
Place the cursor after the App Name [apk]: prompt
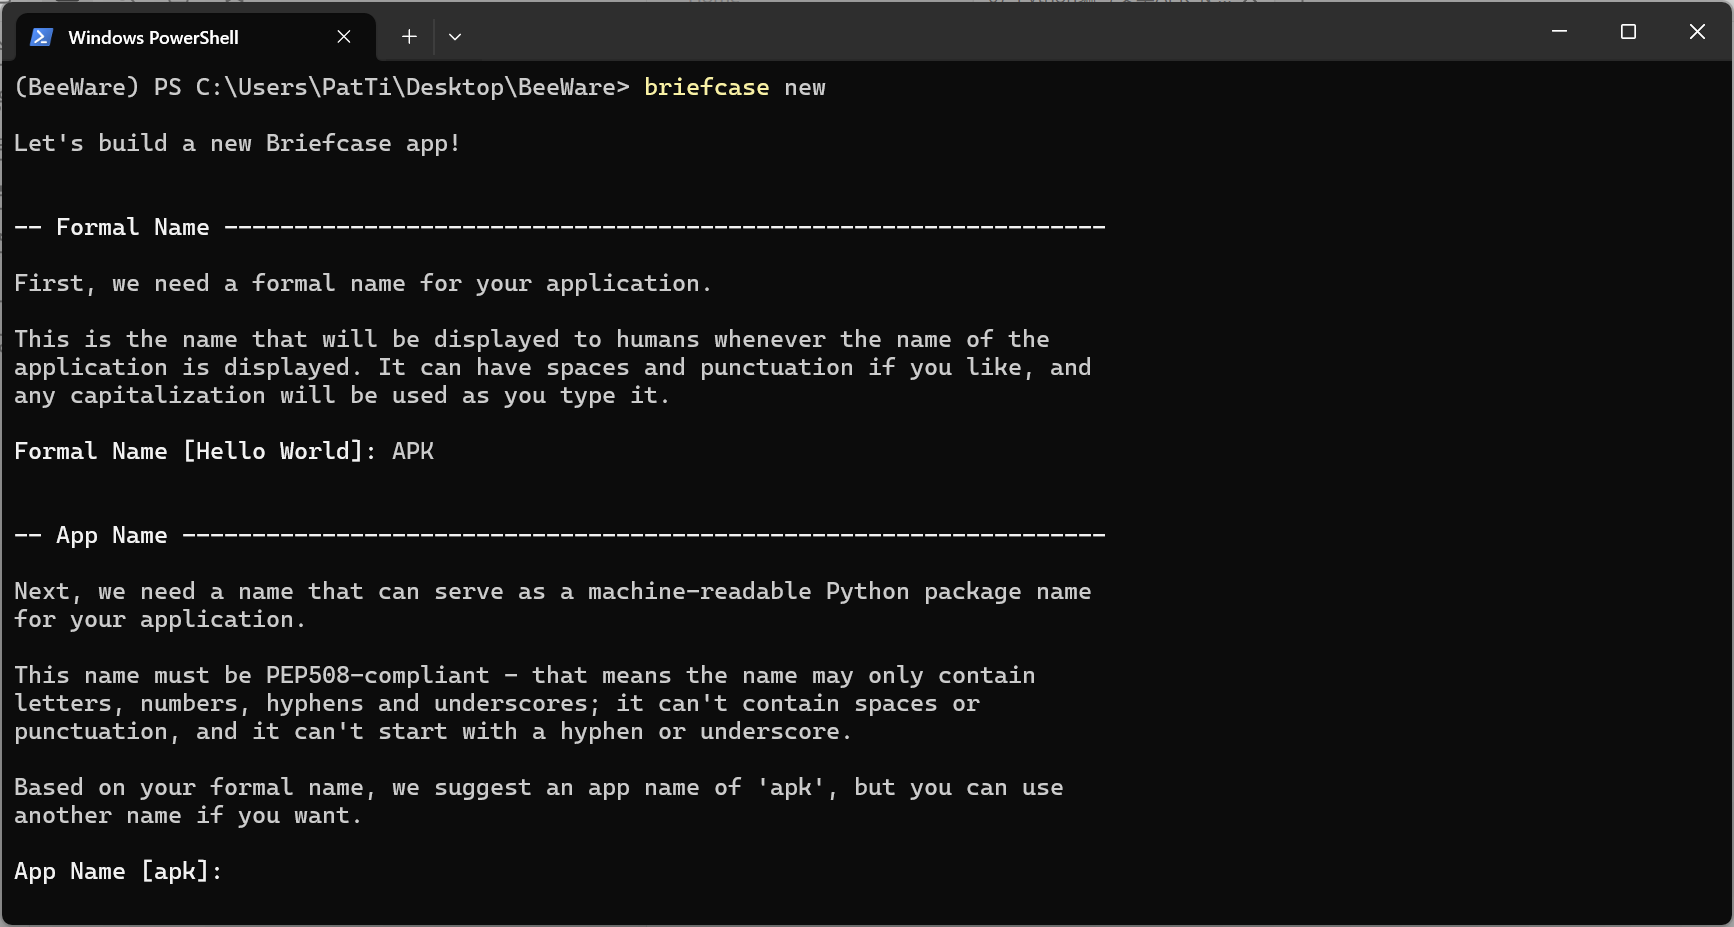click(236, 871)
